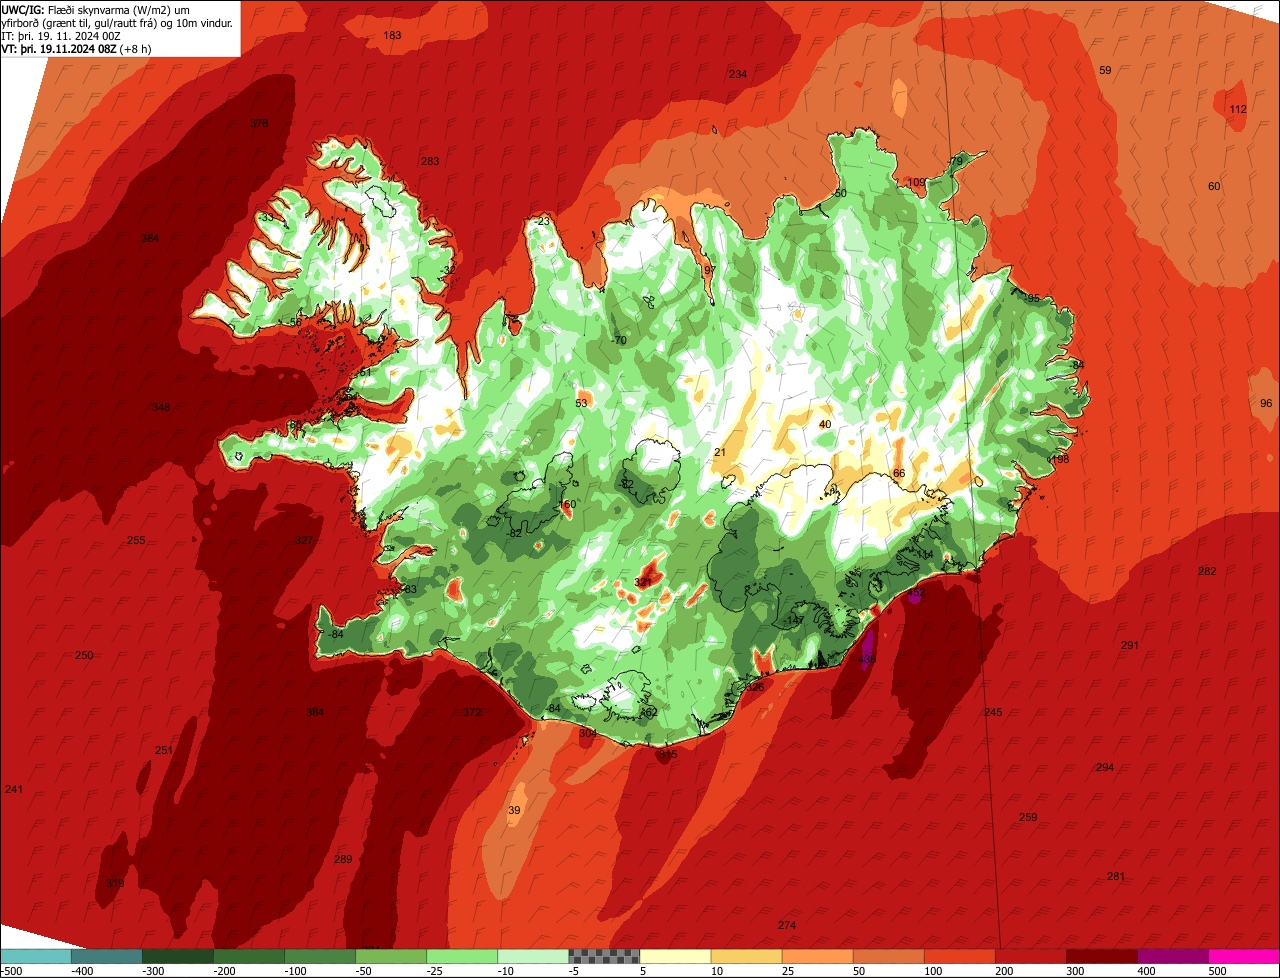Click the flux value 319 in the bottom left
The image size is (1280, 978).
coord(115,883)
